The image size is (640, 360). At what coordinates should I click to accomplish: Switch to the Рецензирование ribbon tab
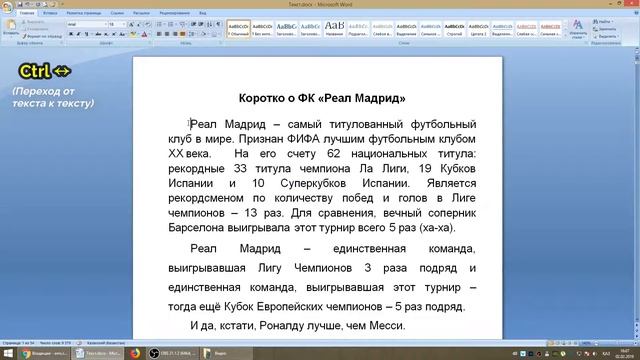click(x=174, y=13)
